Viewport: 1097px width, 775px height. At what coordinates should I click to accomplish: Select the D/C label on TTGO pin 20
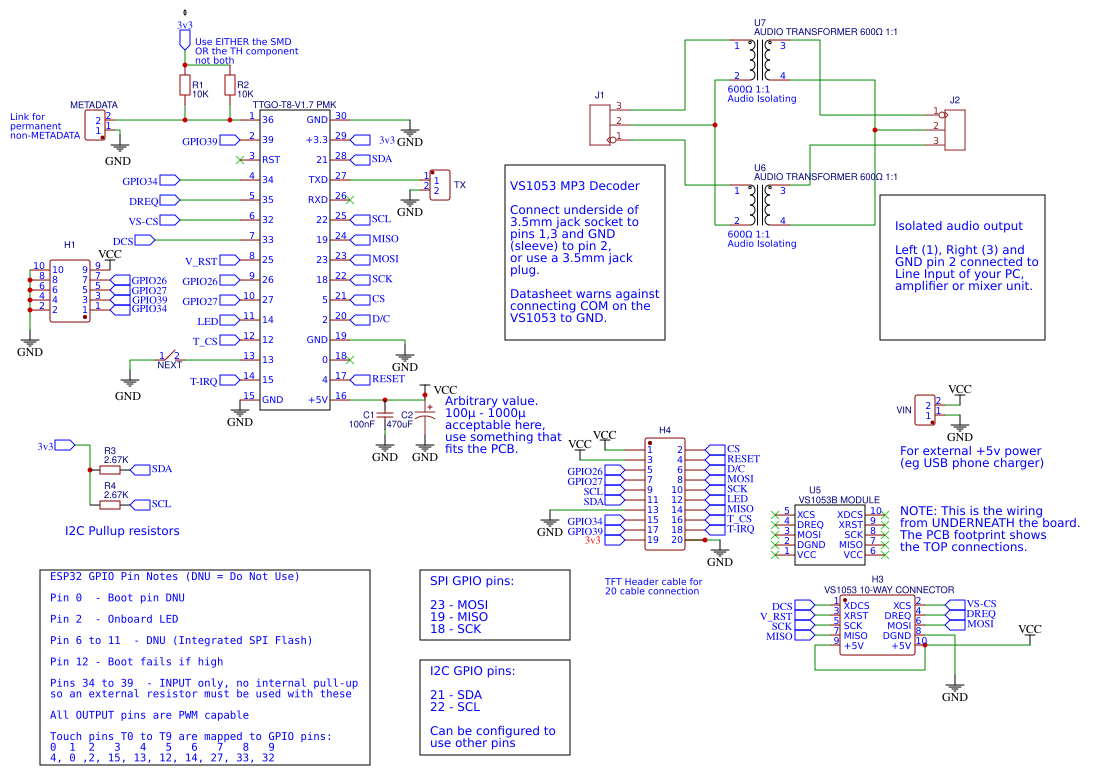coord(371,319)
